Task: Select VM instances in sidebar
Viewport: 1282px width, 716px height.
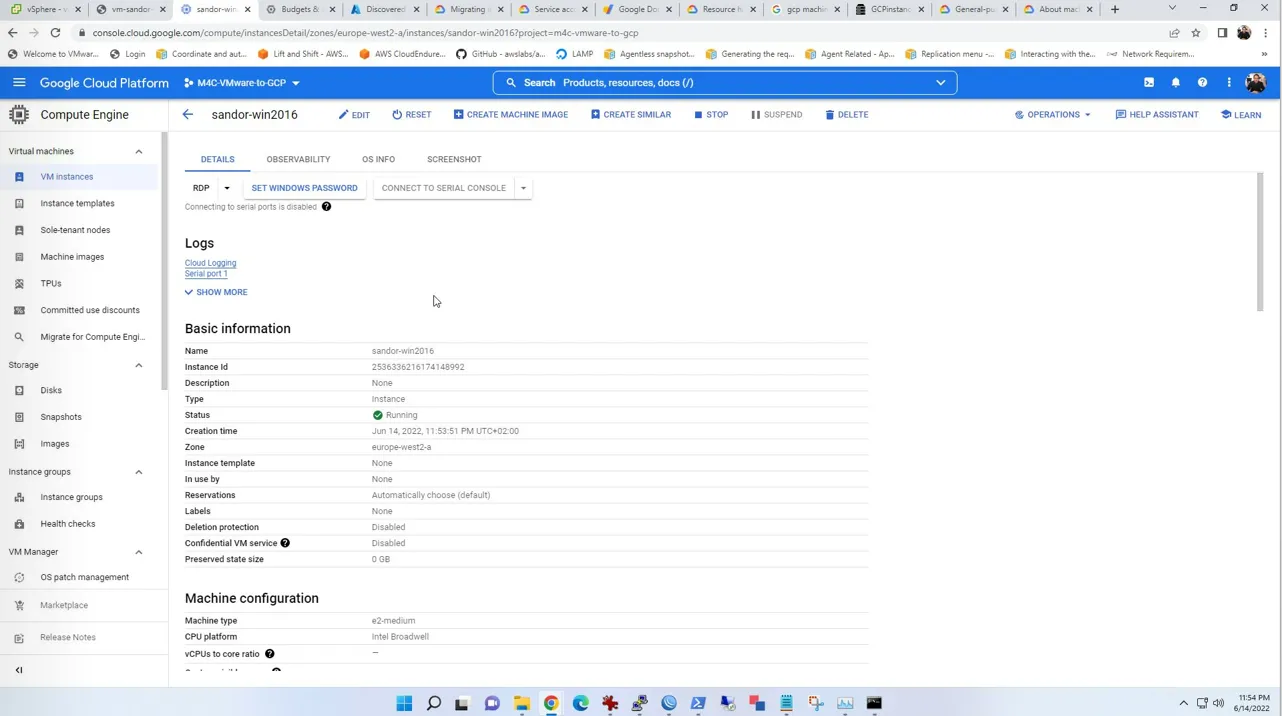Action: point(78,177)
